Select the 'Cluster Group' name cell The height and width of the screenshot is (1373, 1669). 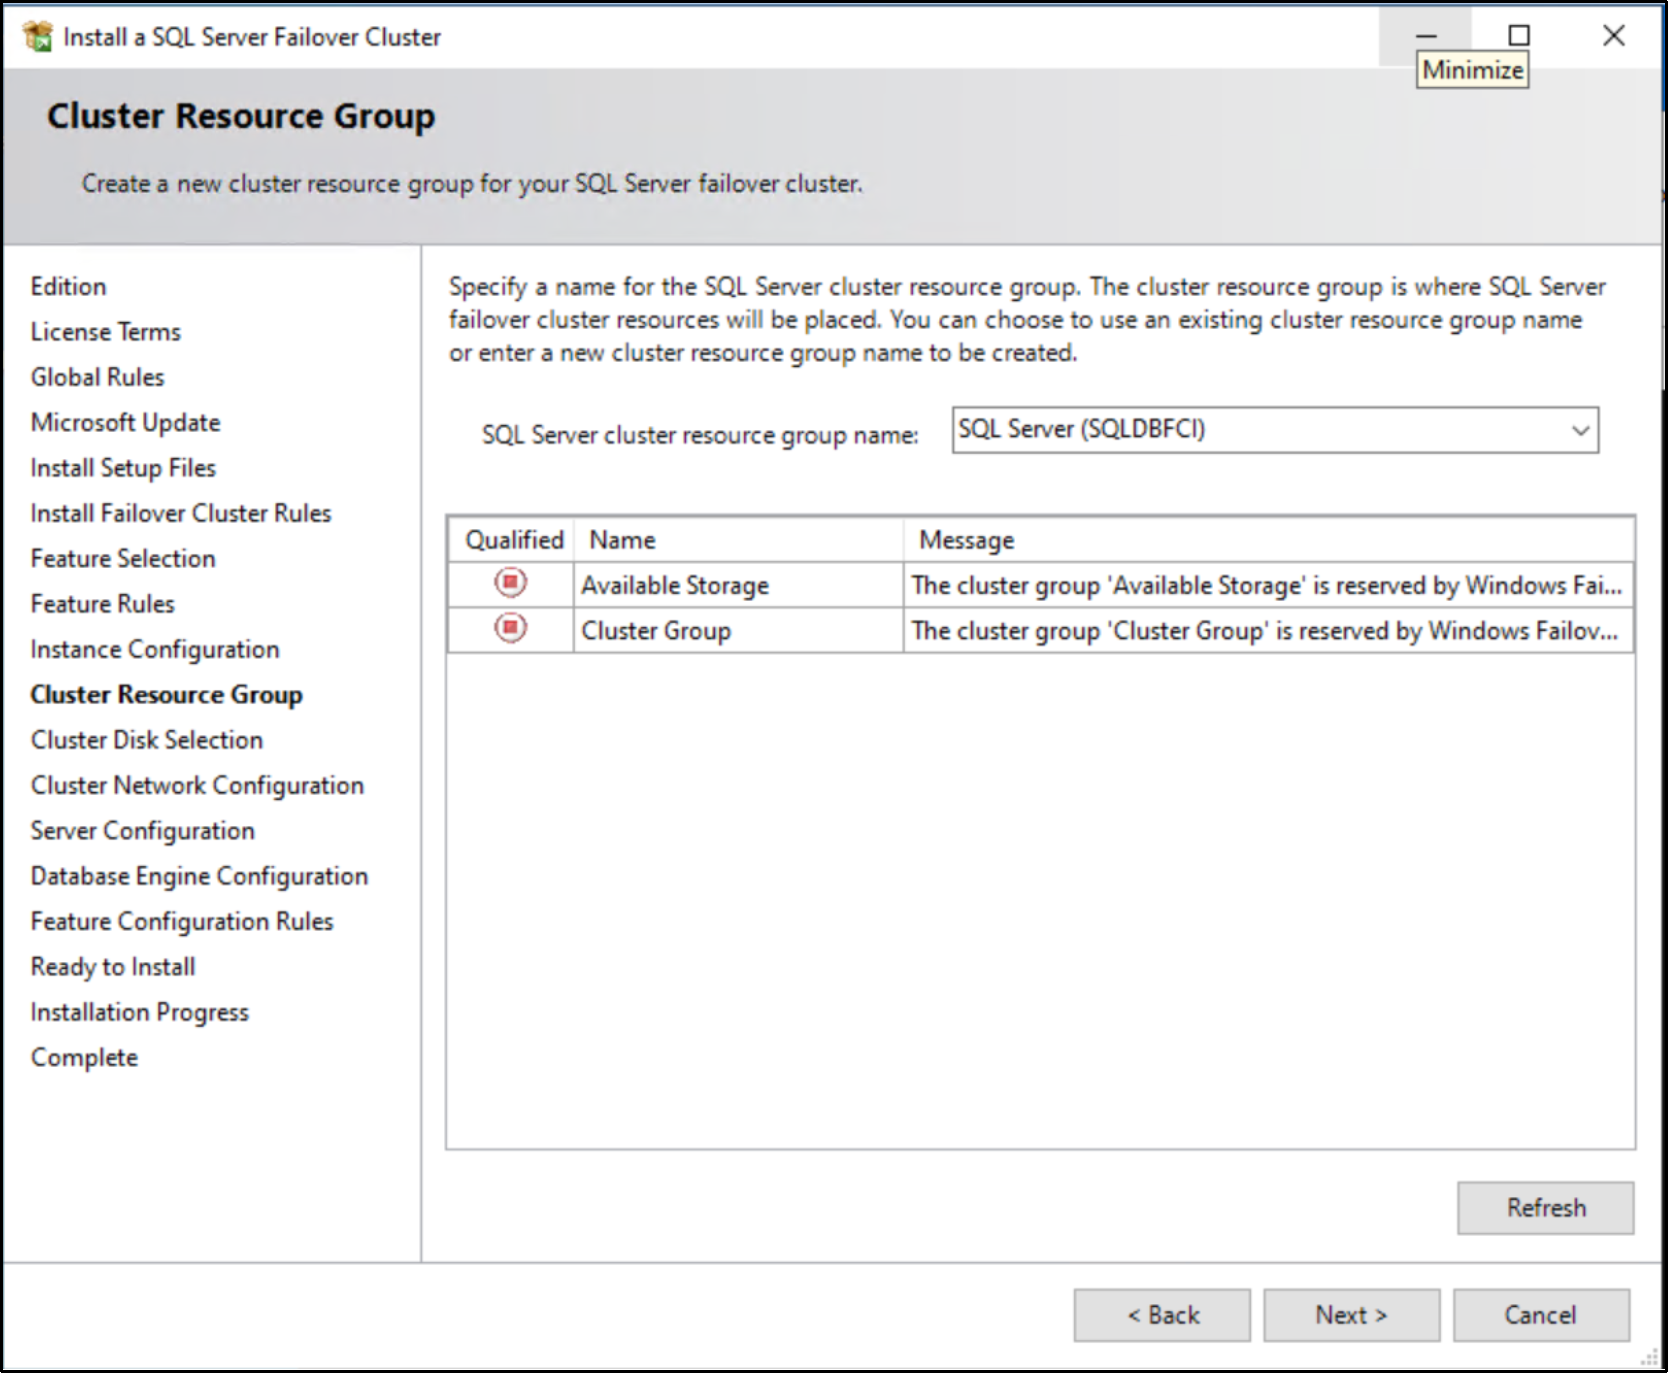point(739,631)
